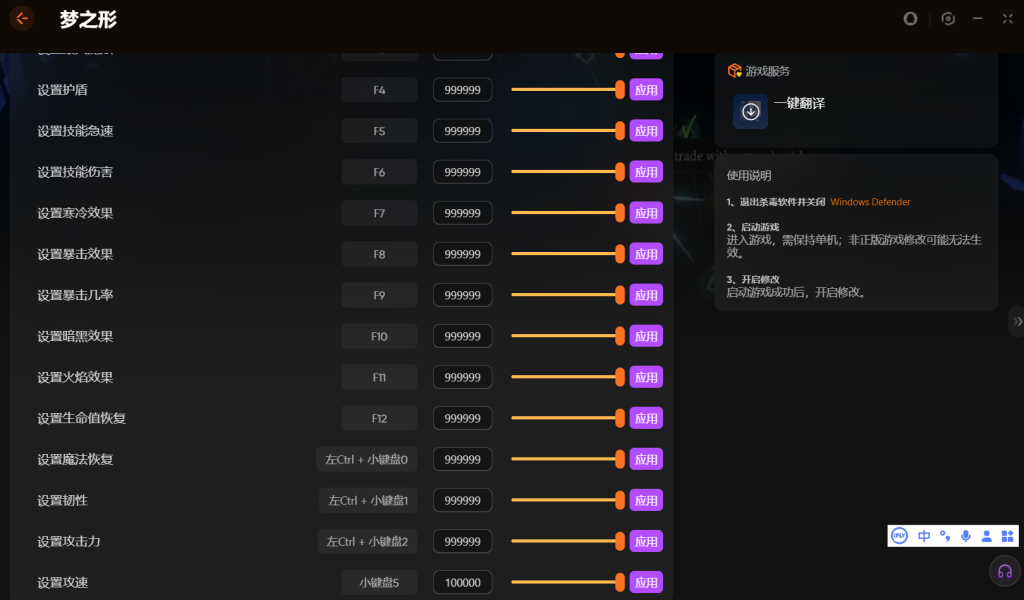This screenshot has width=1024, height=600.
Task: Open the IME user account icon
Action: click(x=986, y=536)
